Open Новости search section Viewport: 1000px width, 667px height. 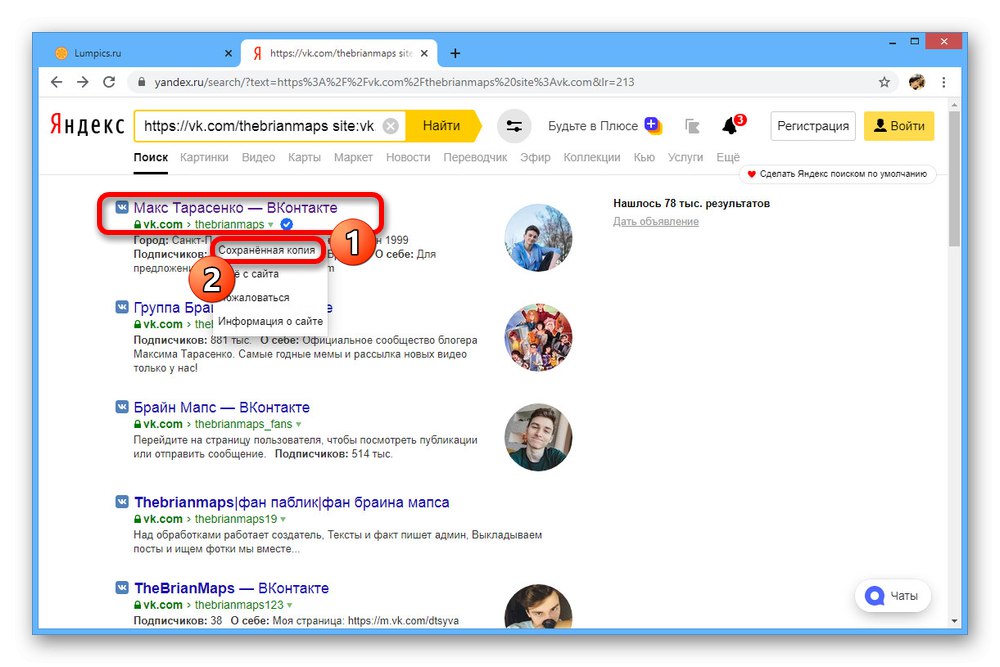(x=408, y=158)
